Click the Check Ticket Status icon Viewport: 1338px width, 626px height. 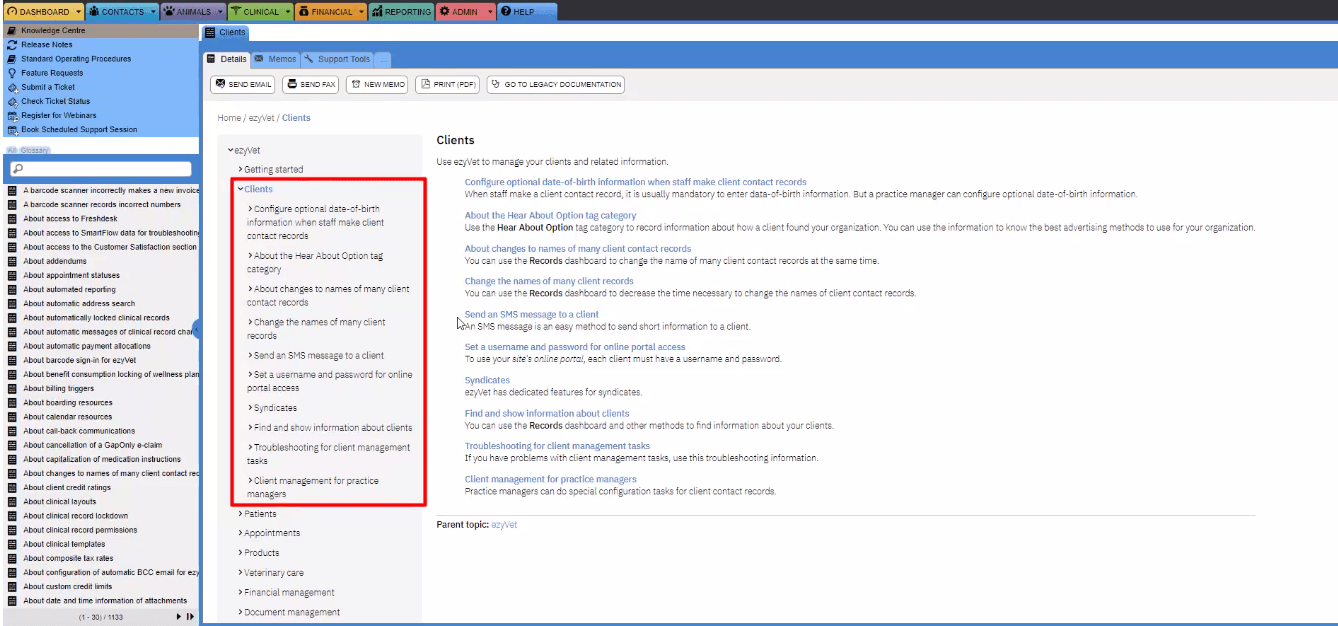tap(12, 101)
